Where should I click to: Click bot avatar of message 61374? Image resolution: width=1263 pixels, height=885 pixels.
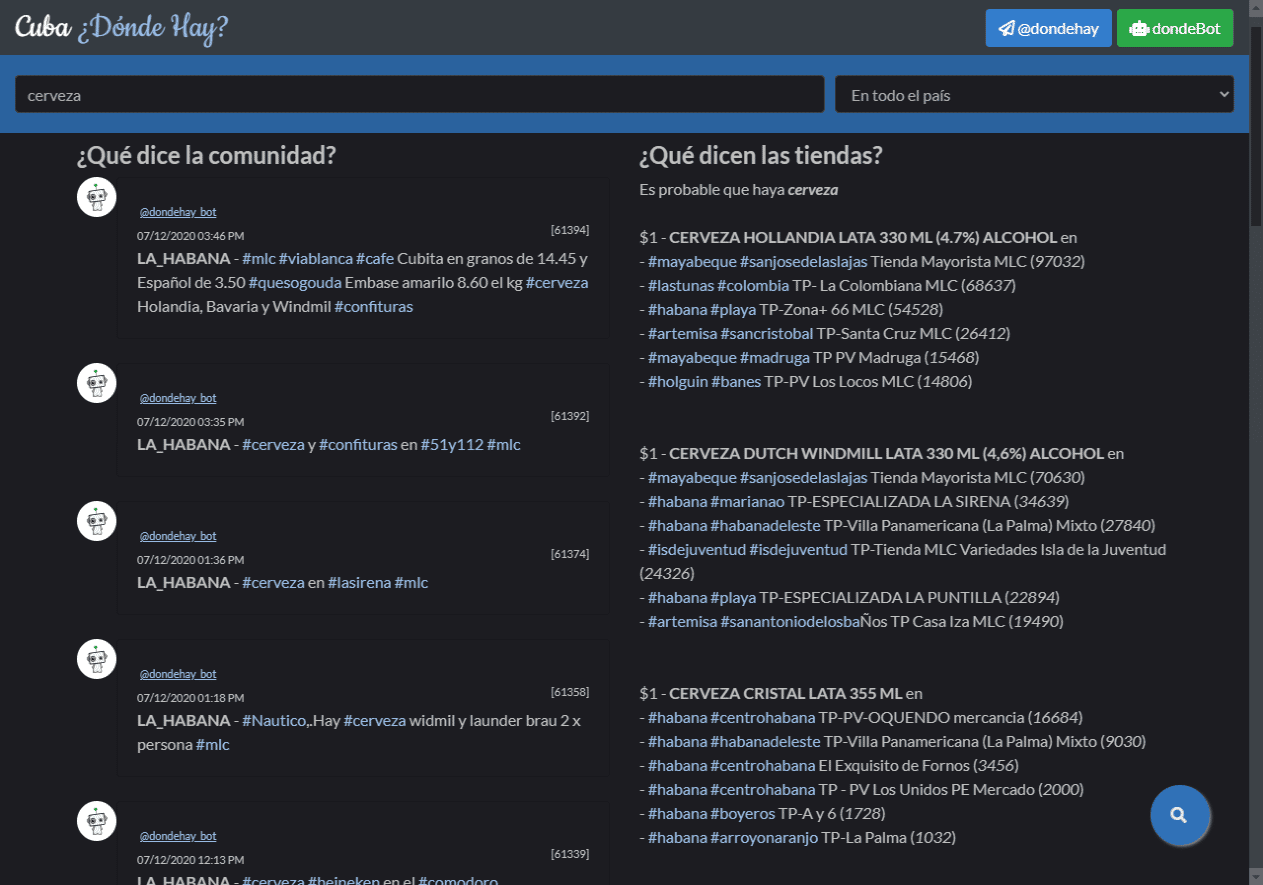pyautogui.click(x=97, y=521)
